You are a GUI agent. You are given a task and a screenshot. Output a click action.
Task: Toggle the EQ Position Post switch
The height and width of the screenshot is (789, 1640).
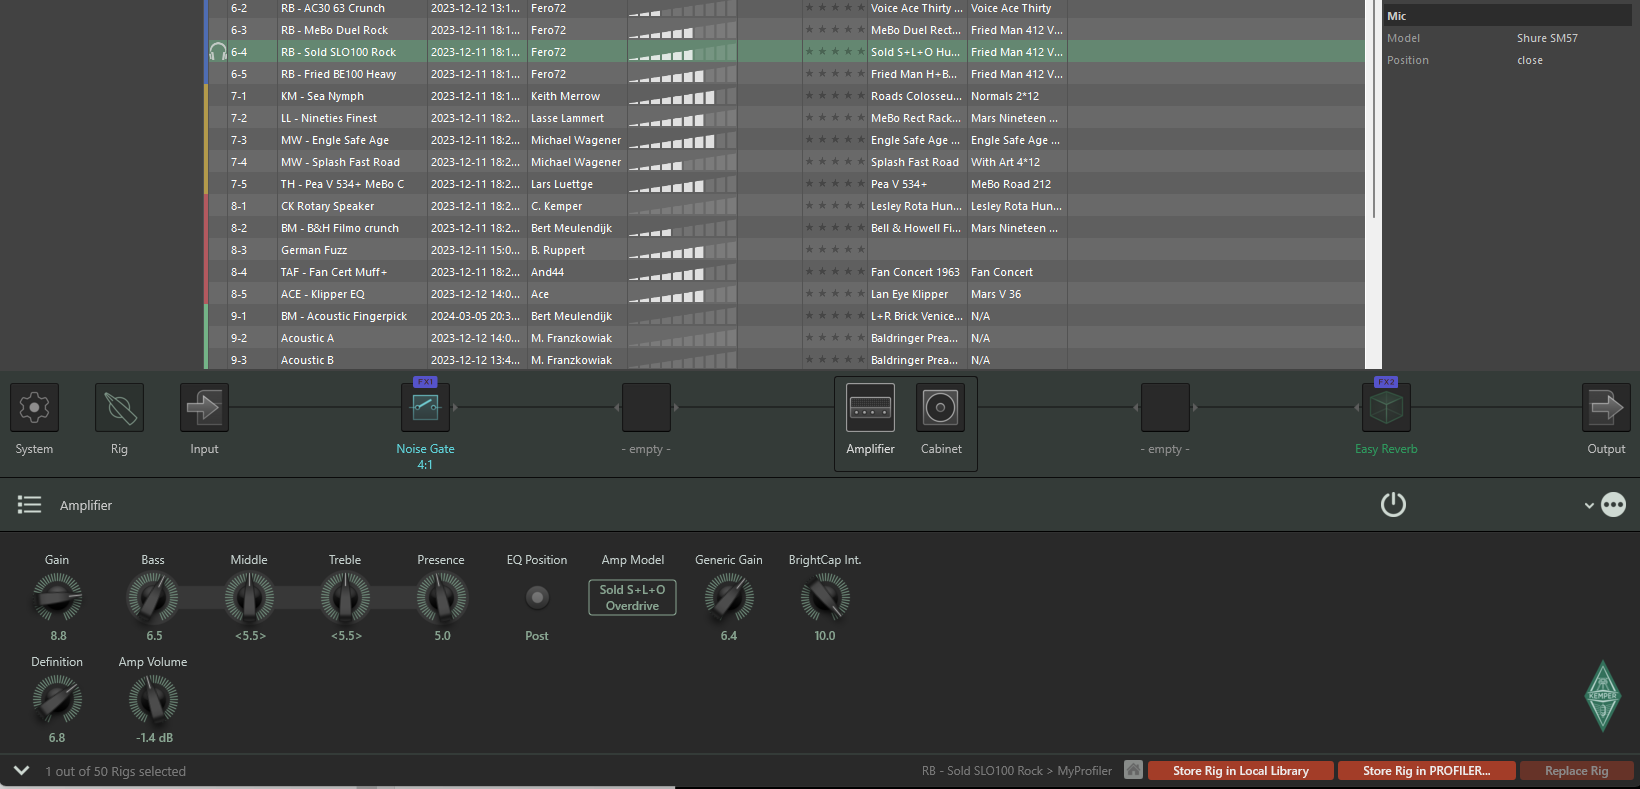click(x=537, y=598)
